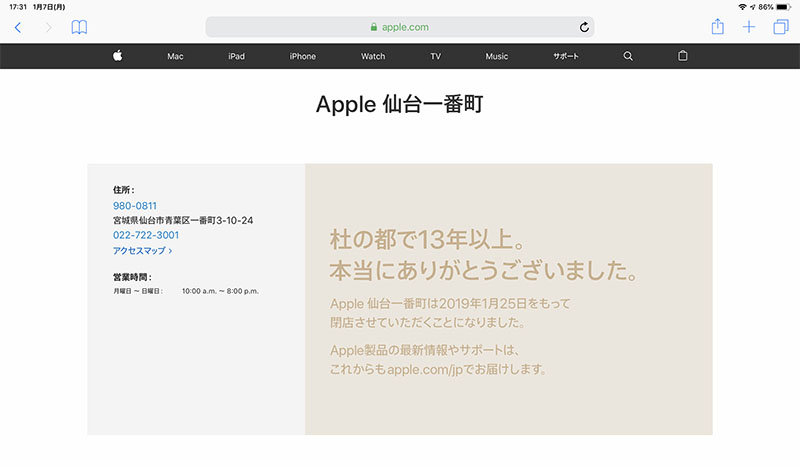The height and width of the screenshot is (467, 800).
Task: Select text Apple製品の最新情報やサポートは、
Action: coord(425,350)
